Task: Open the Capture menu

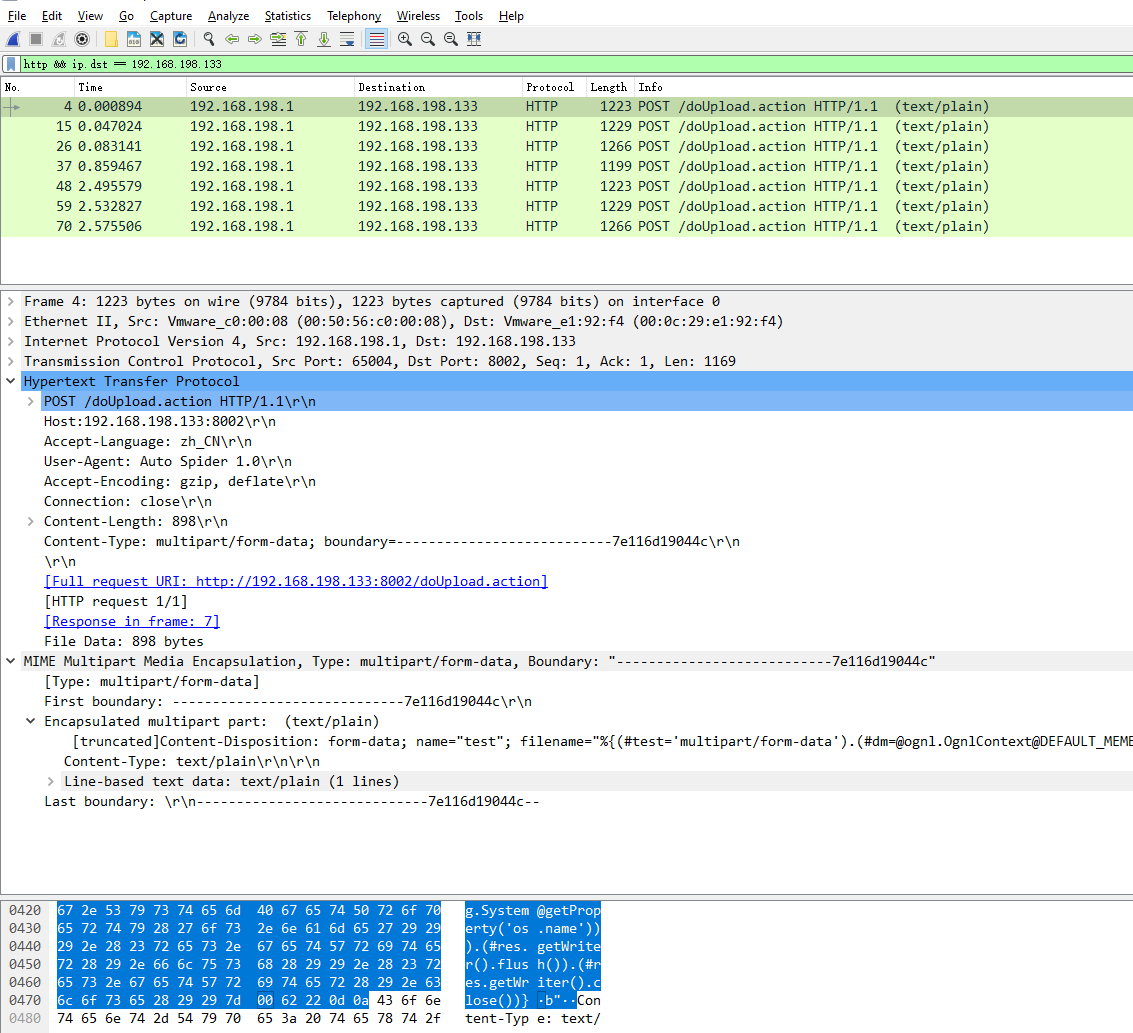Action: point(171,16)
